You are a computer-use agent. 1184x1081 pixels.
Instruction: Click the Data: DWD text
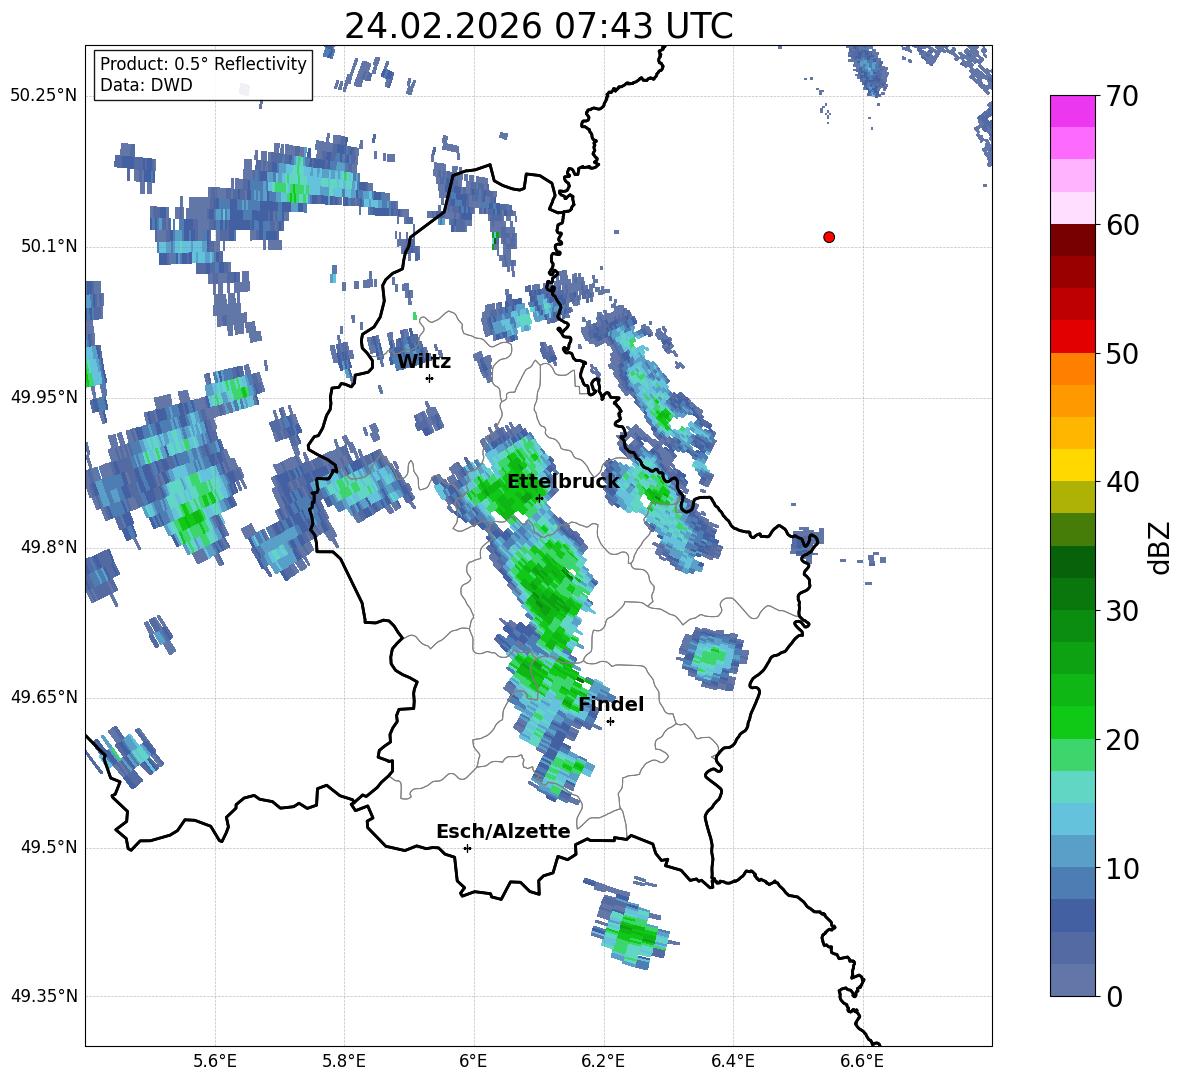coord(146,85)
